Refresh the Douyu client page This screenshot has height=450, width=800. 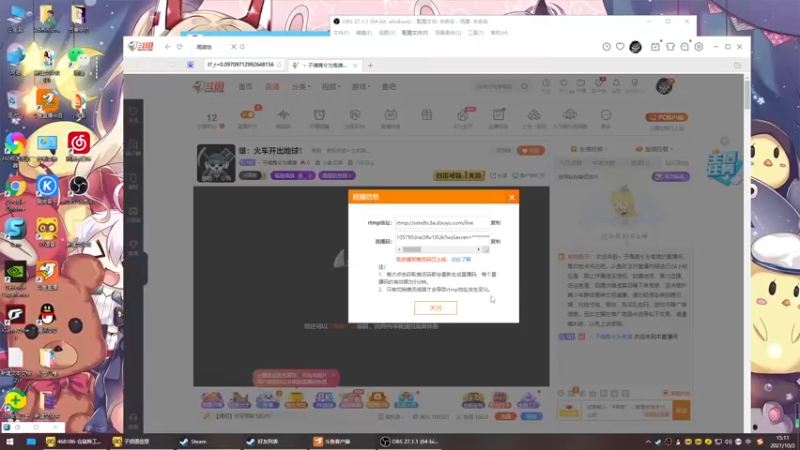(x=180, y=46)
